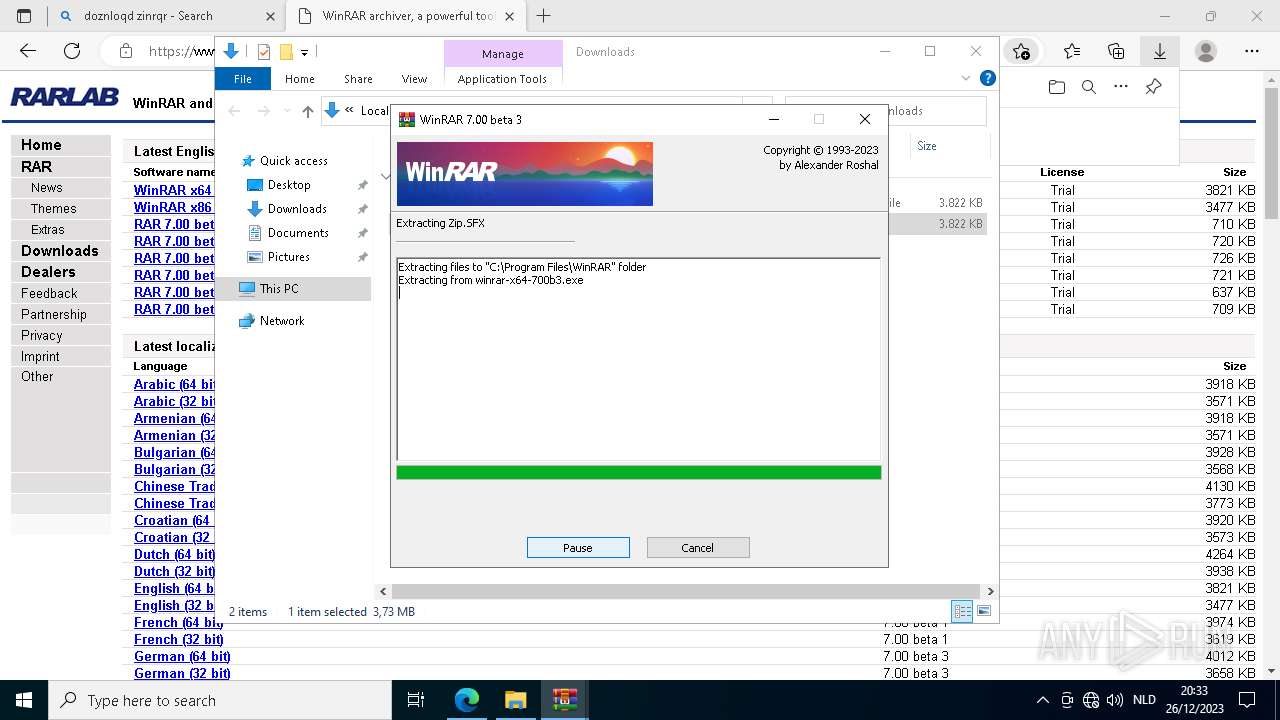Open more options in downloads panel
The image size is (1280, 720).
(1121, 87)
